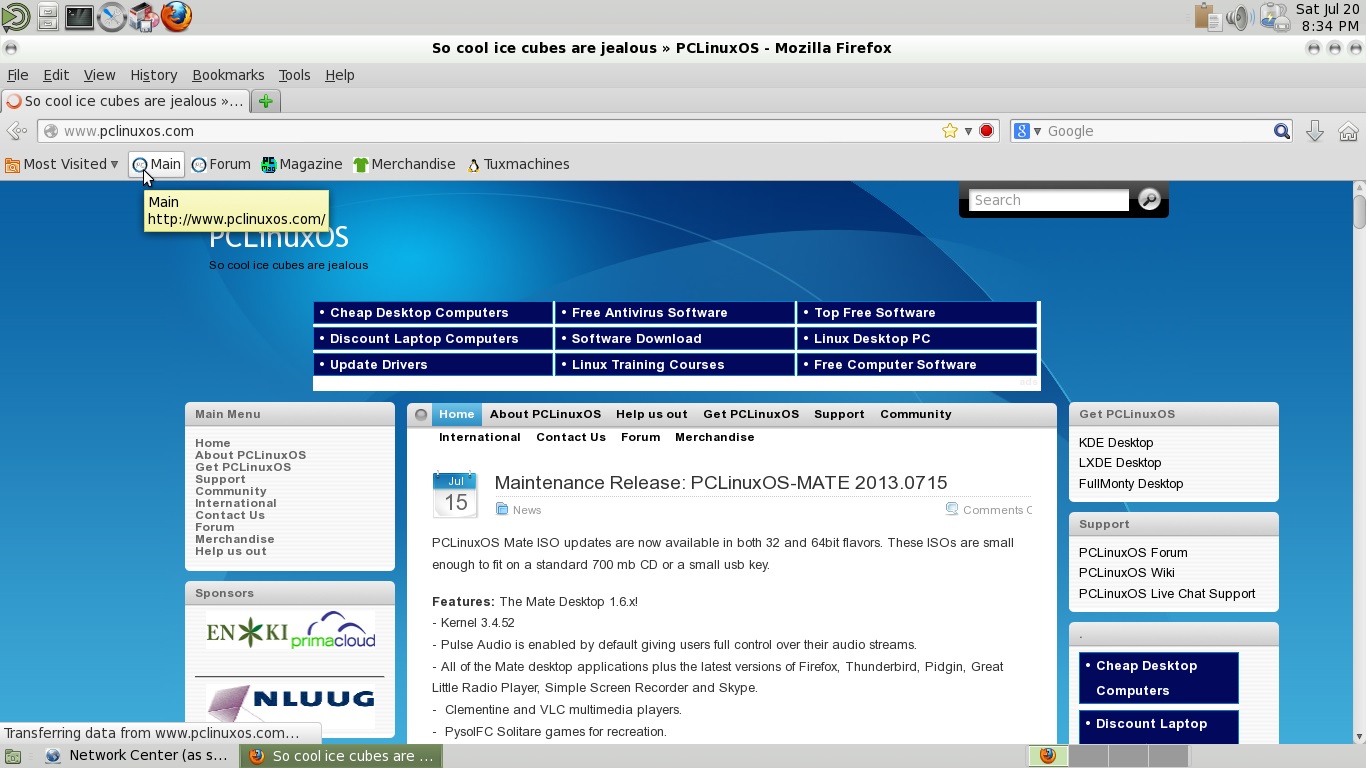This screenshot has height=768, width=1366.
Task: Open KDE Desktop download link
Action: (1116, 443)
